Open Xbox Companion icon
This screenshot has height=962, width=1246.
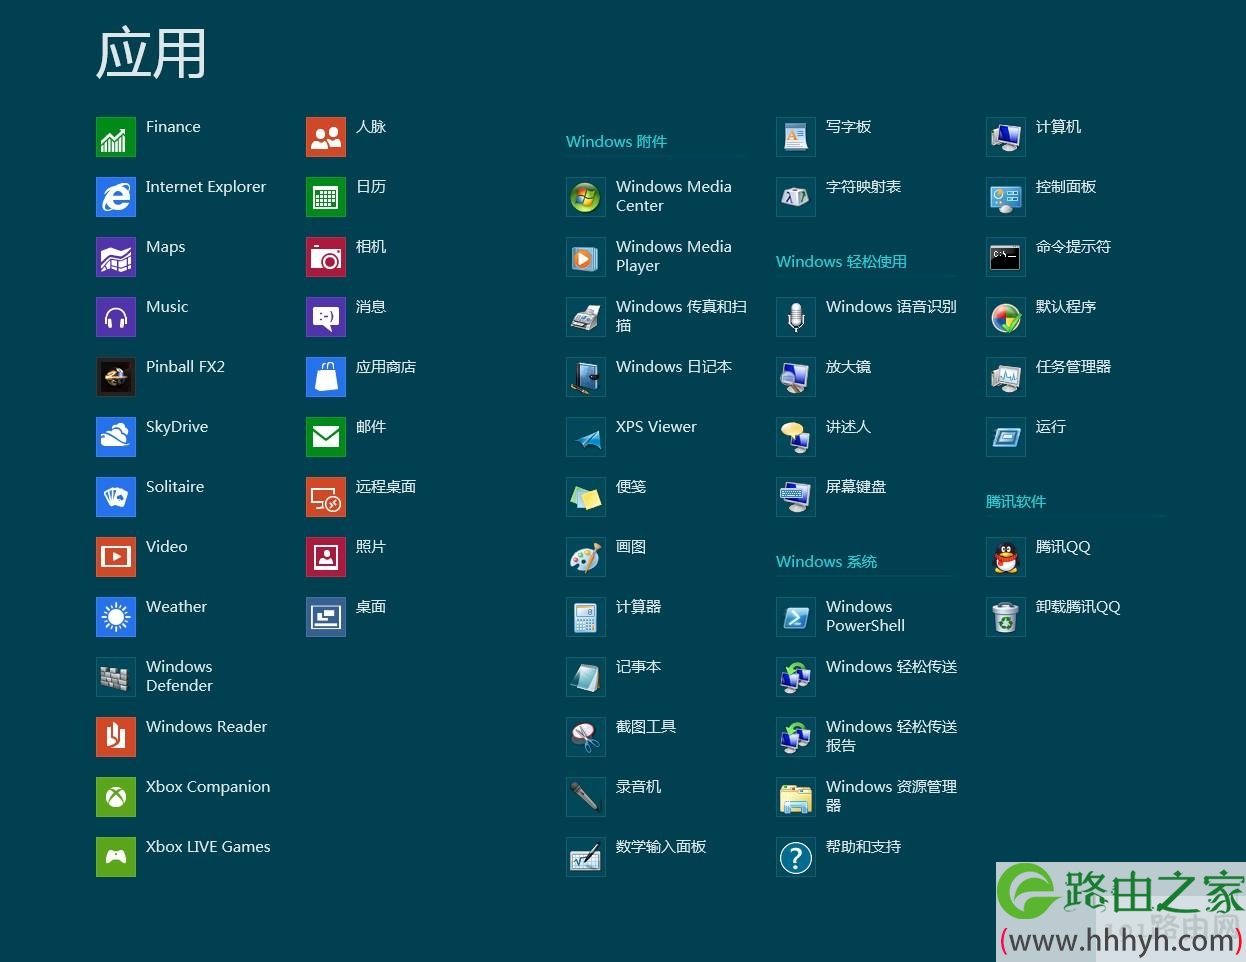point(116,797)
